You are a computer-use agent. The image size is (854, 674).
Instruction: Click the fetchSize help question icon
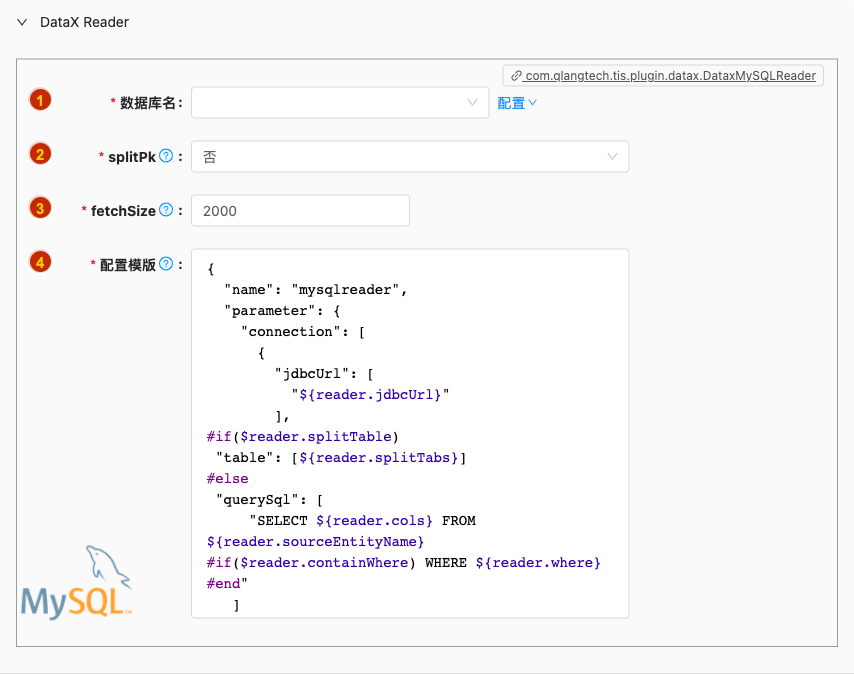(x=166, y=210)
